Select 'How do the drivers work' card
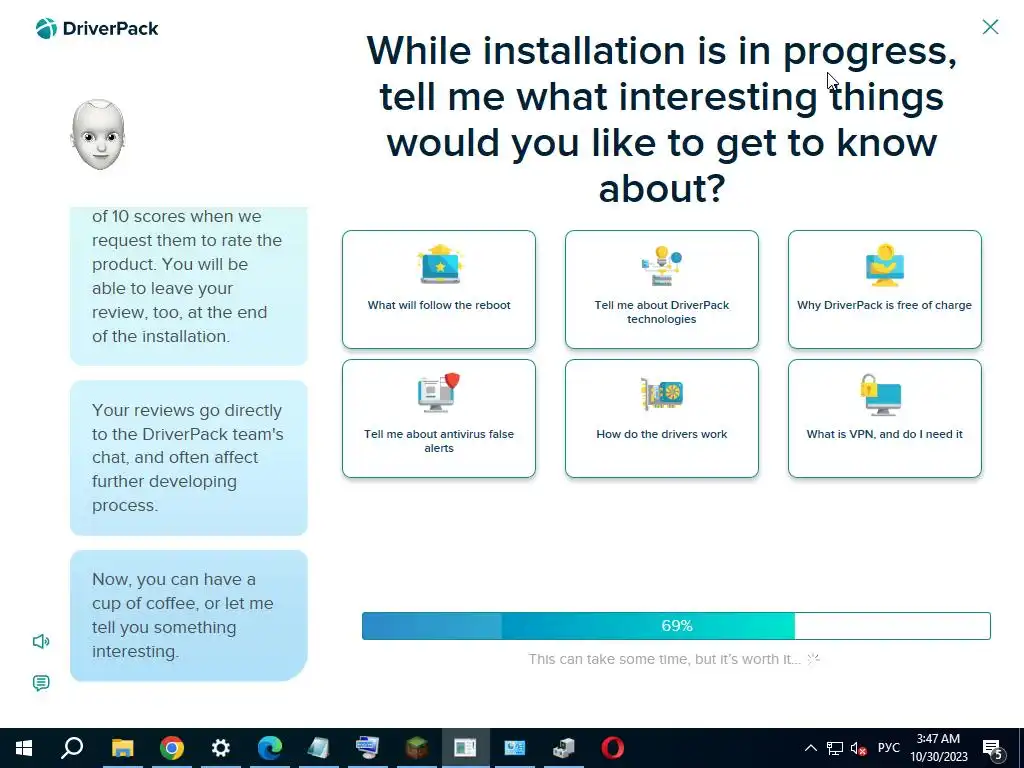Screen dimensions: 1024x768 (662, 419)
